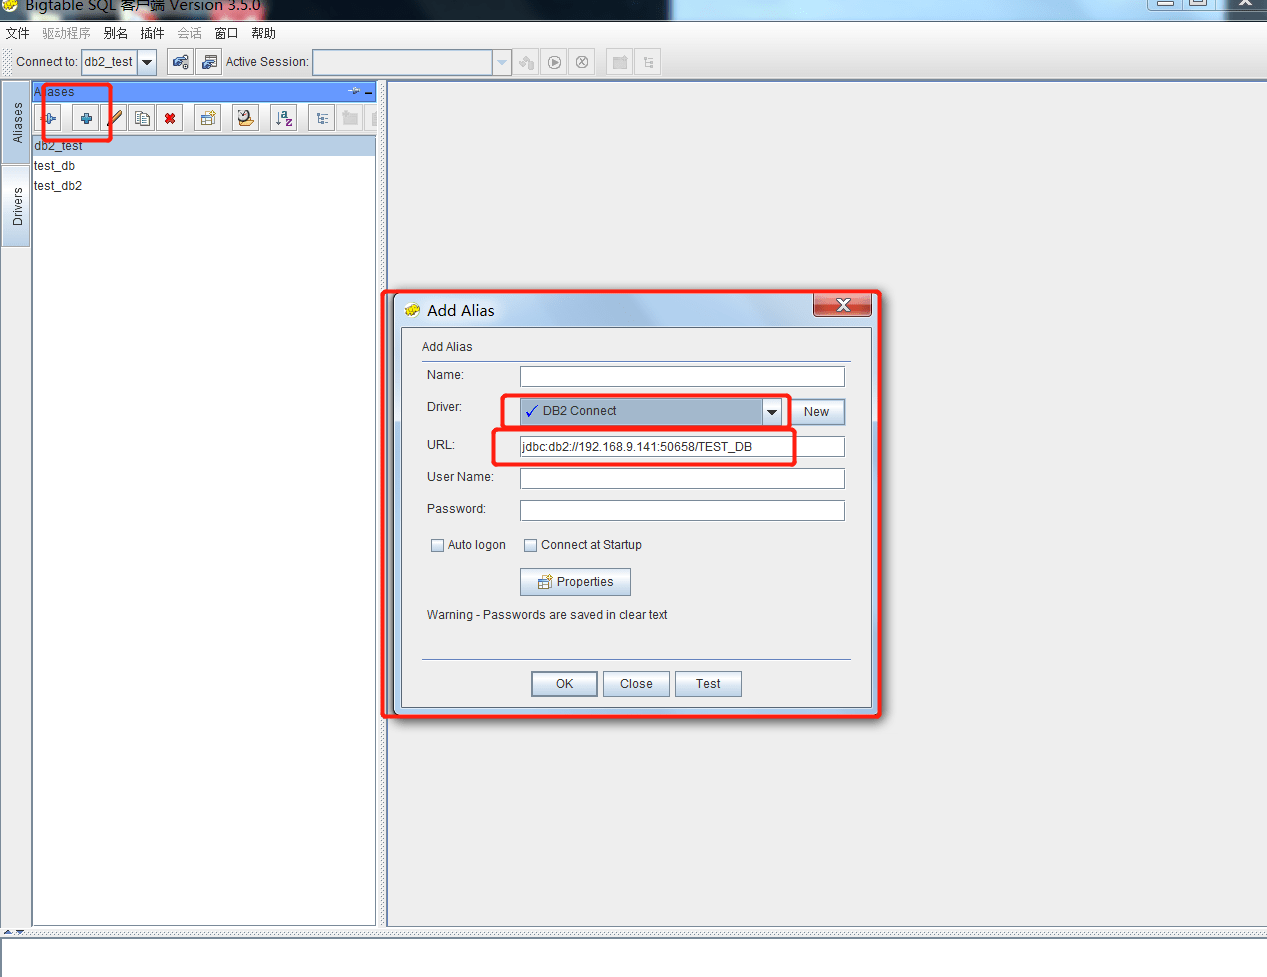The image size is (1267, 977).
Task: Select the db2_test alias in list
Action: click(204, 146)
